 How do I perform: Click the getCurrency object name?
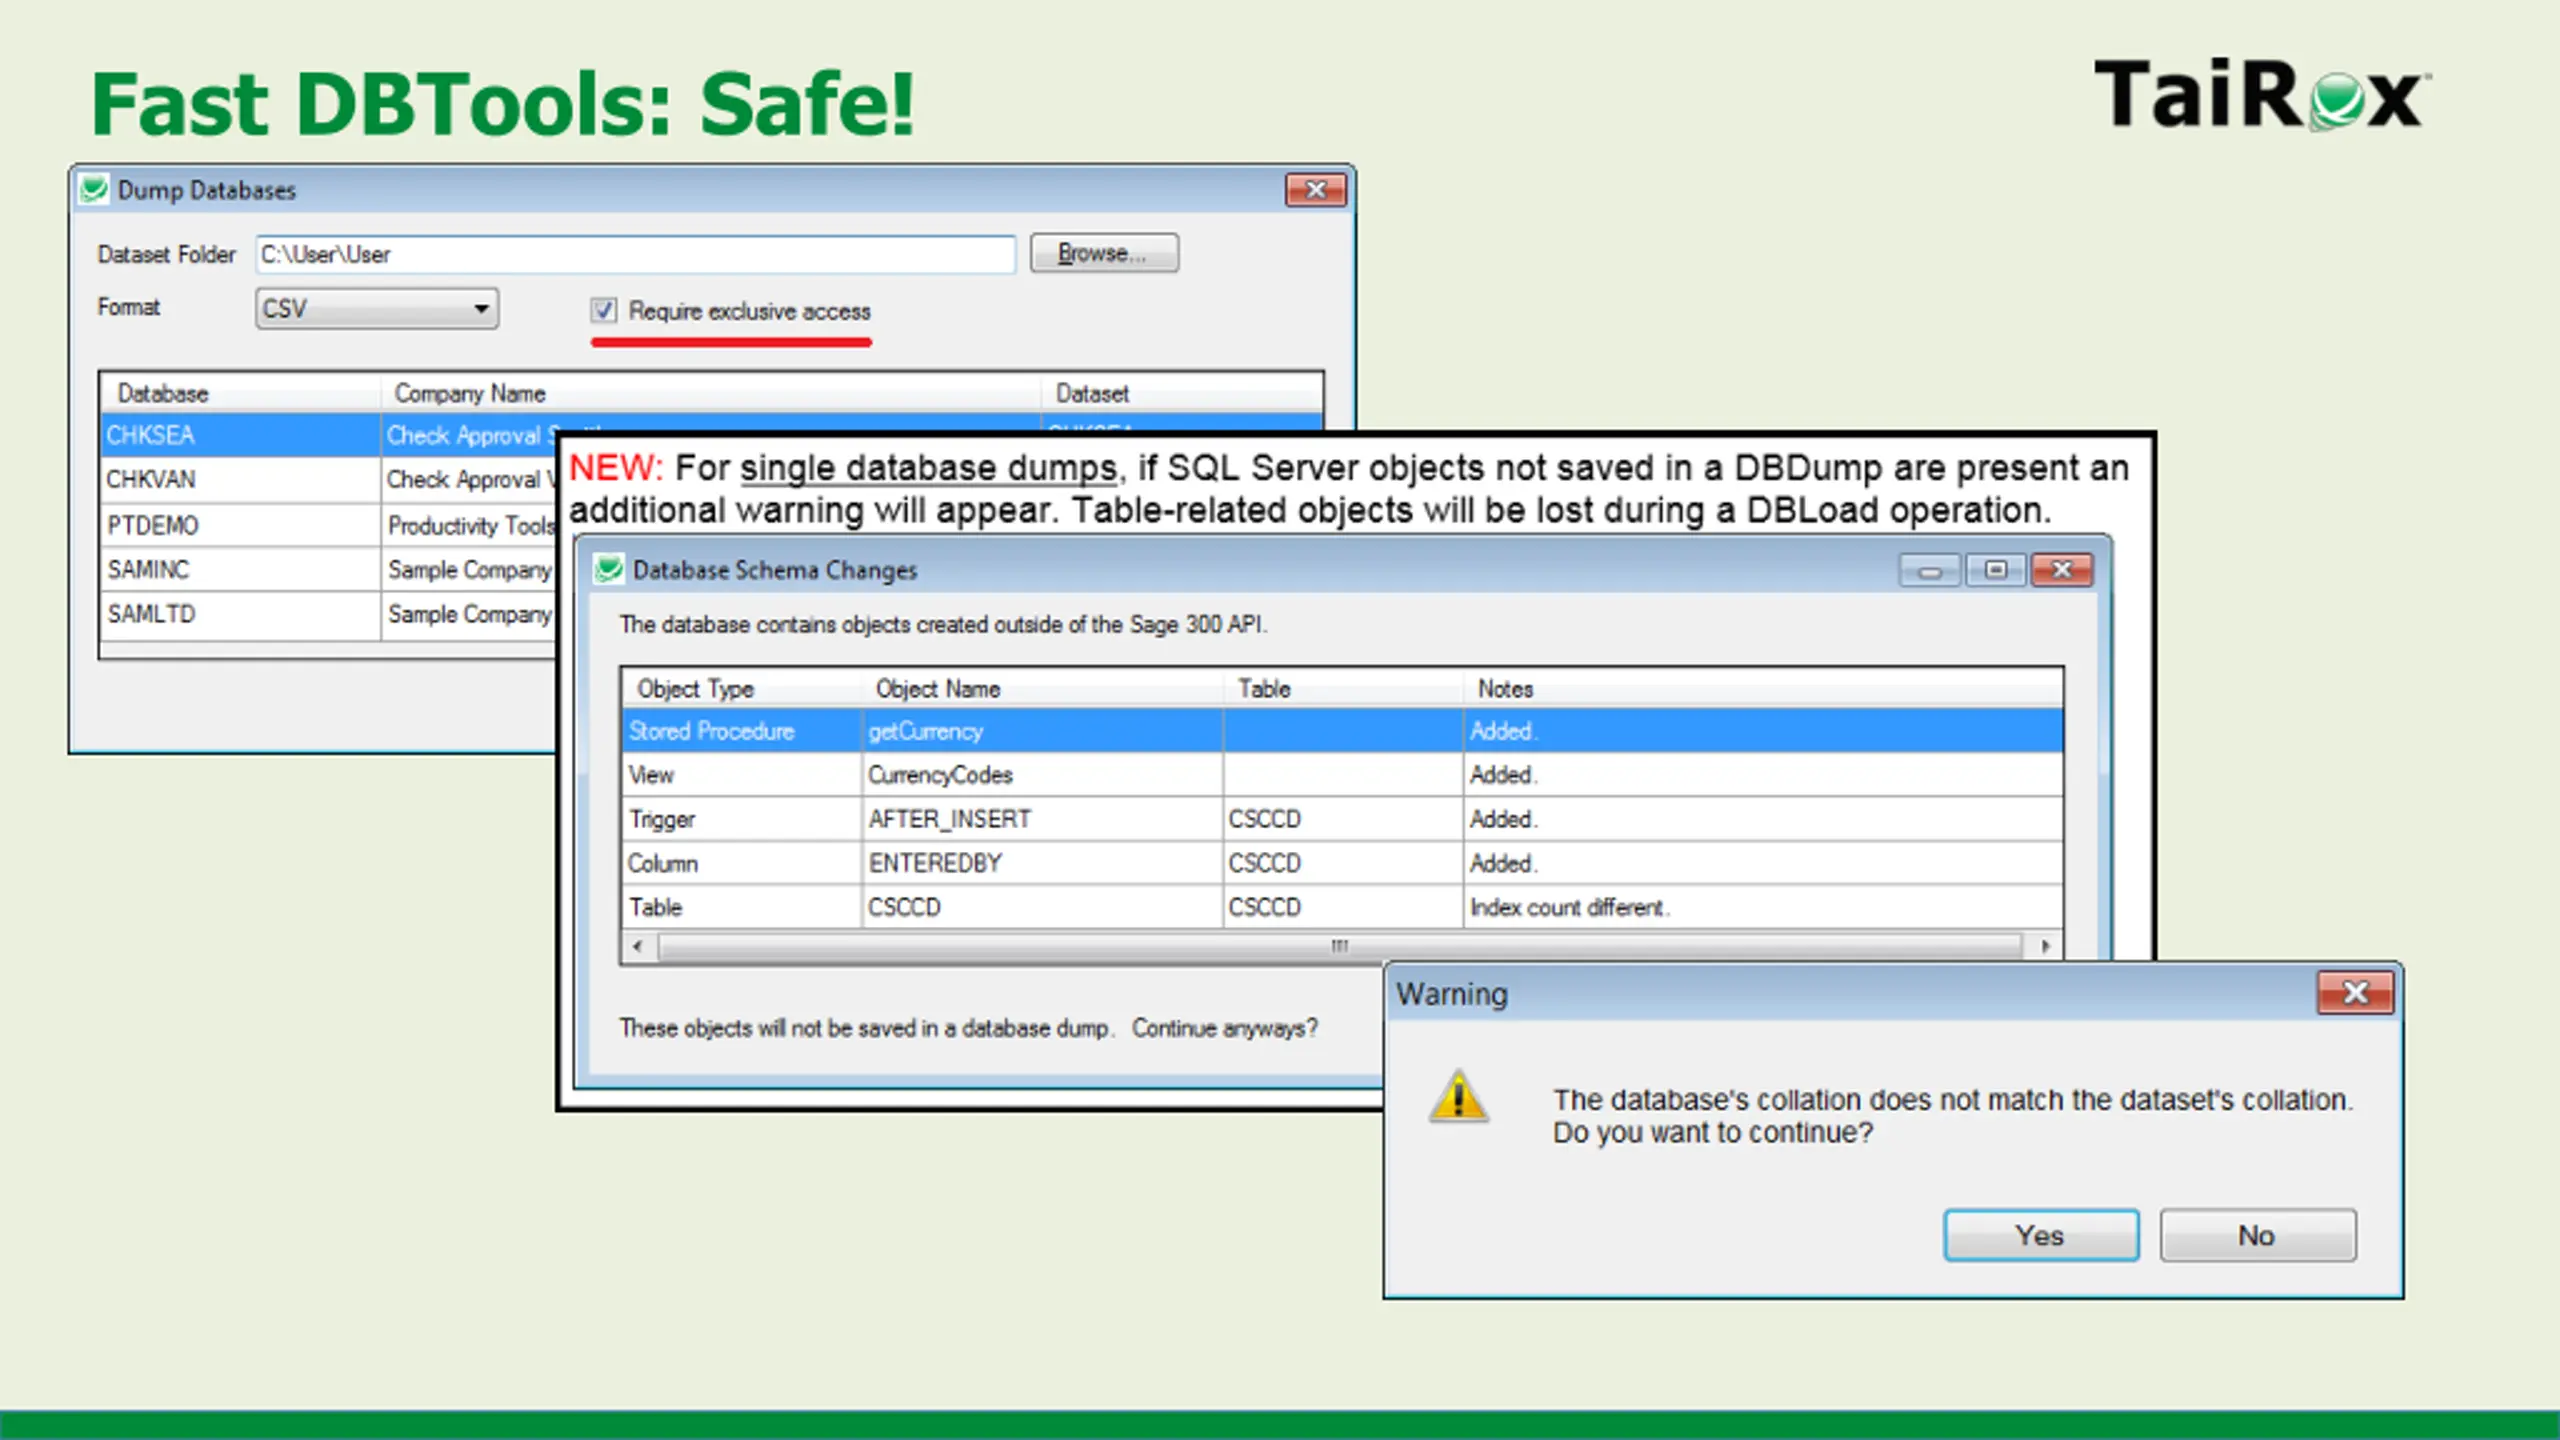926,731
